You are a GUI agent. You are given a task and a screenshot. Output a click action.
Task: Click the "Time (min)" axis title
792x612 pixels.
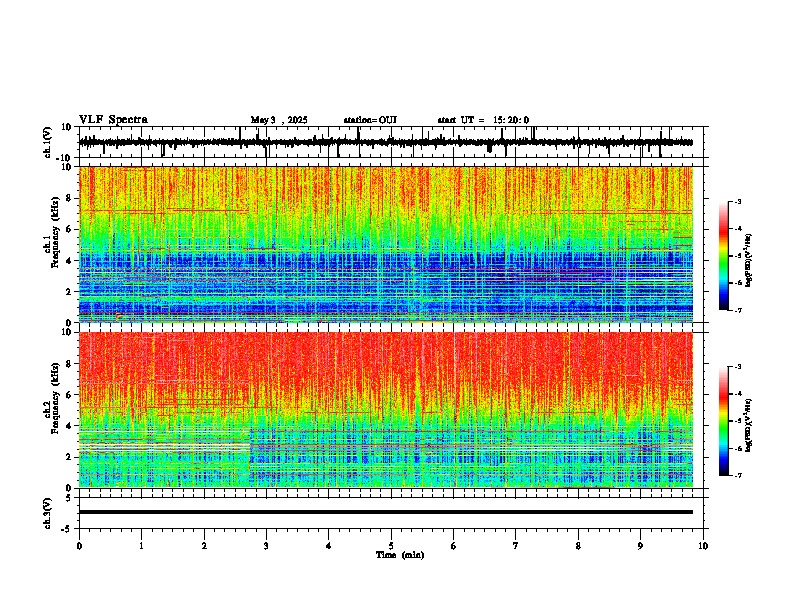pos(400,555)
